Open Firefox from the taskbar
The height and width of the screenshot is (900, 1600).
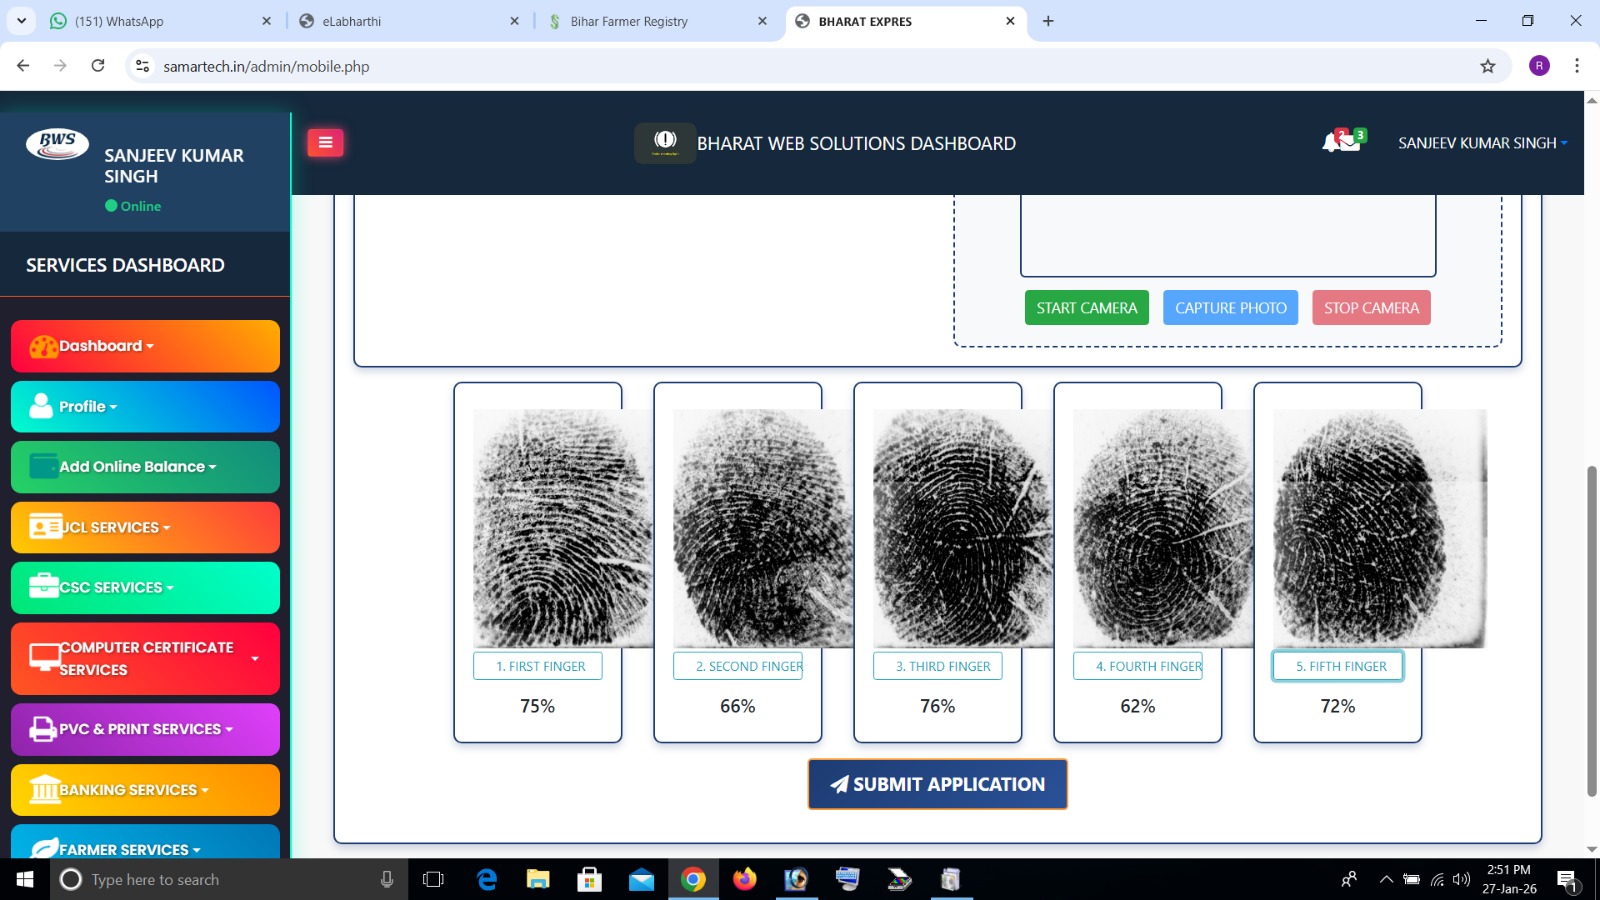pyautogui.click(x=744, y=879)
